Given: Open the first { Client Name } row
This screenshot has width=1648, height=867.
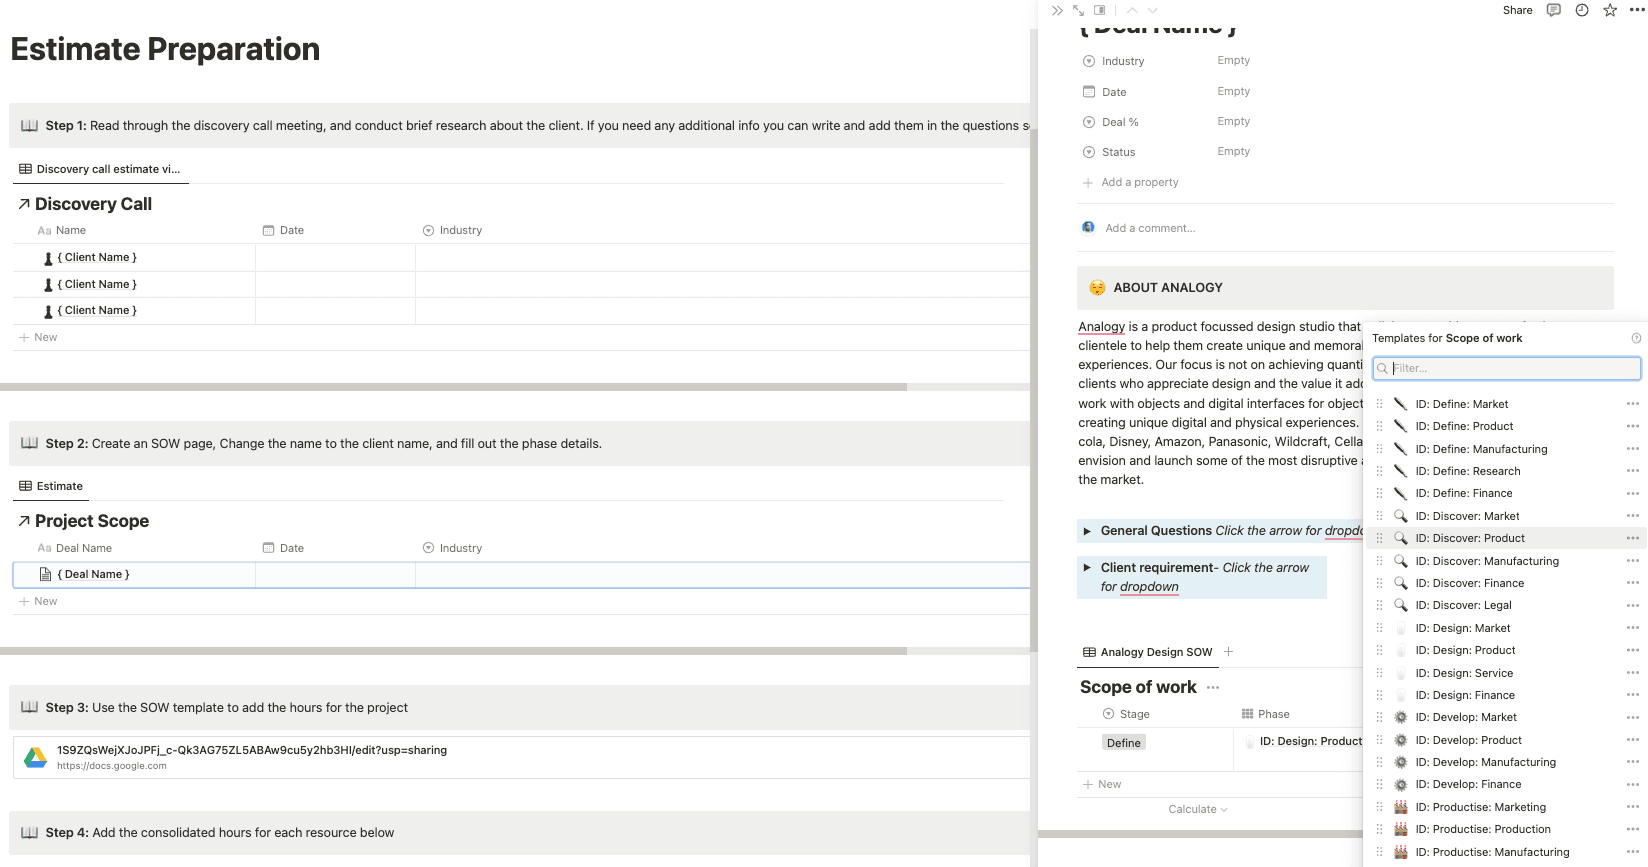Looking at the screenshot, I should tap(96, 257).
